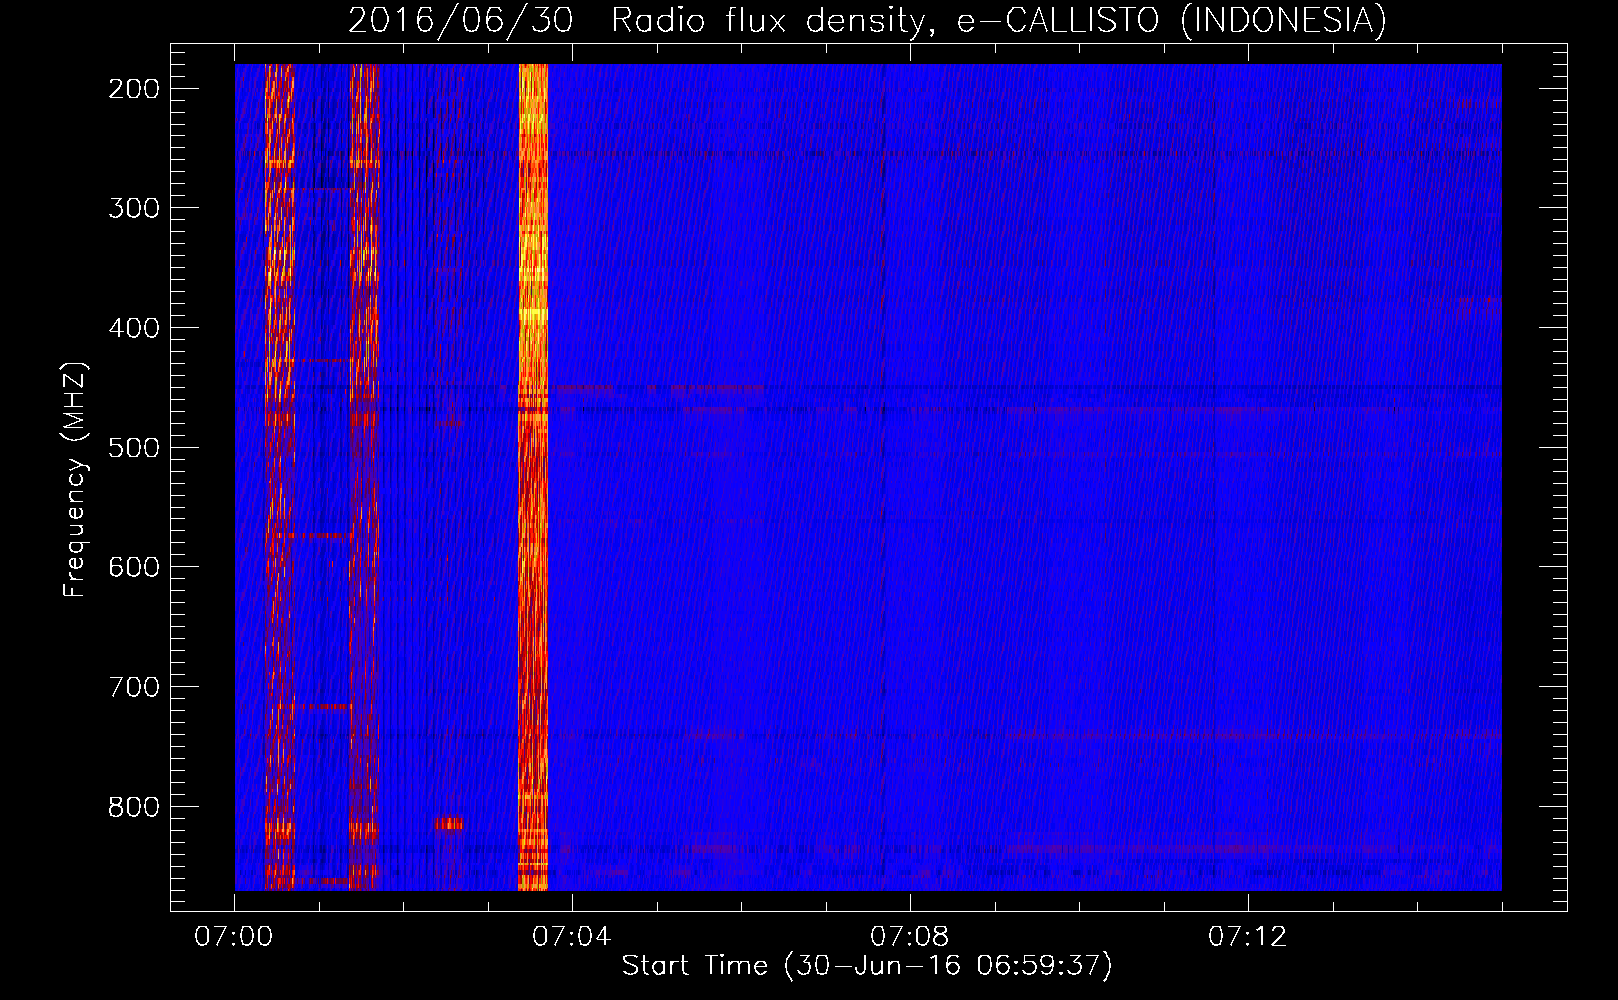This screenshot has height=1000, width=1618.
Task: Click the 07:00 time tick label
Action: click(x=233, y=937)
